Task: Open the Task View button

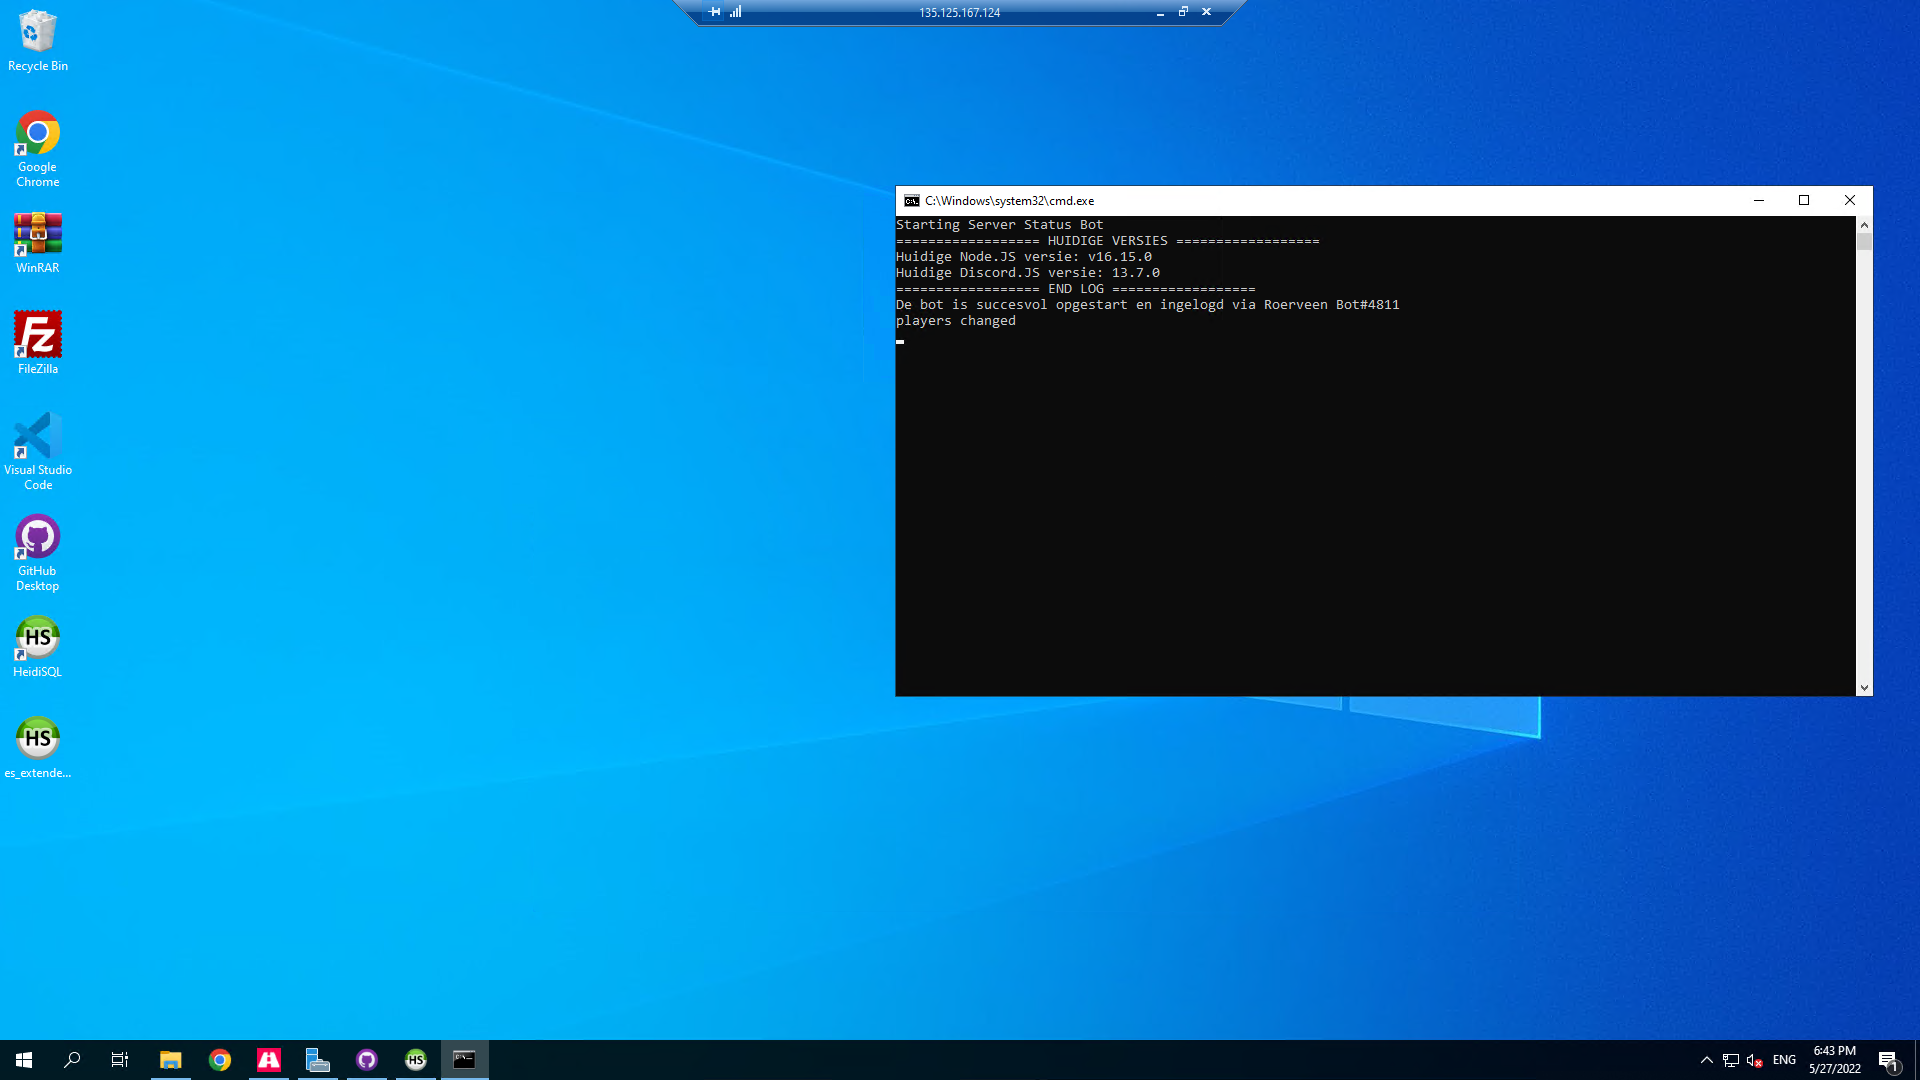Action: pos(120,1060)
